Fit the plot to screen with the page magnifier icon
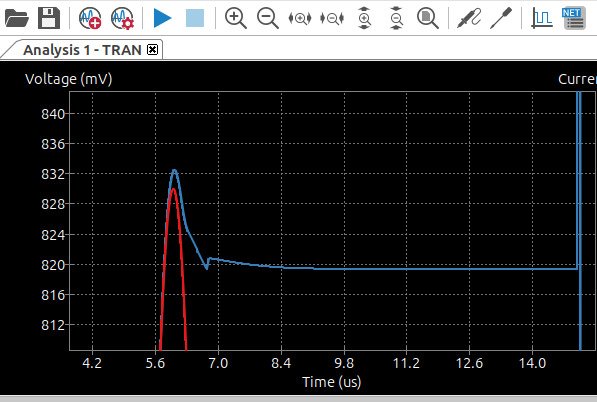The image size is (597, 402). 428,18
